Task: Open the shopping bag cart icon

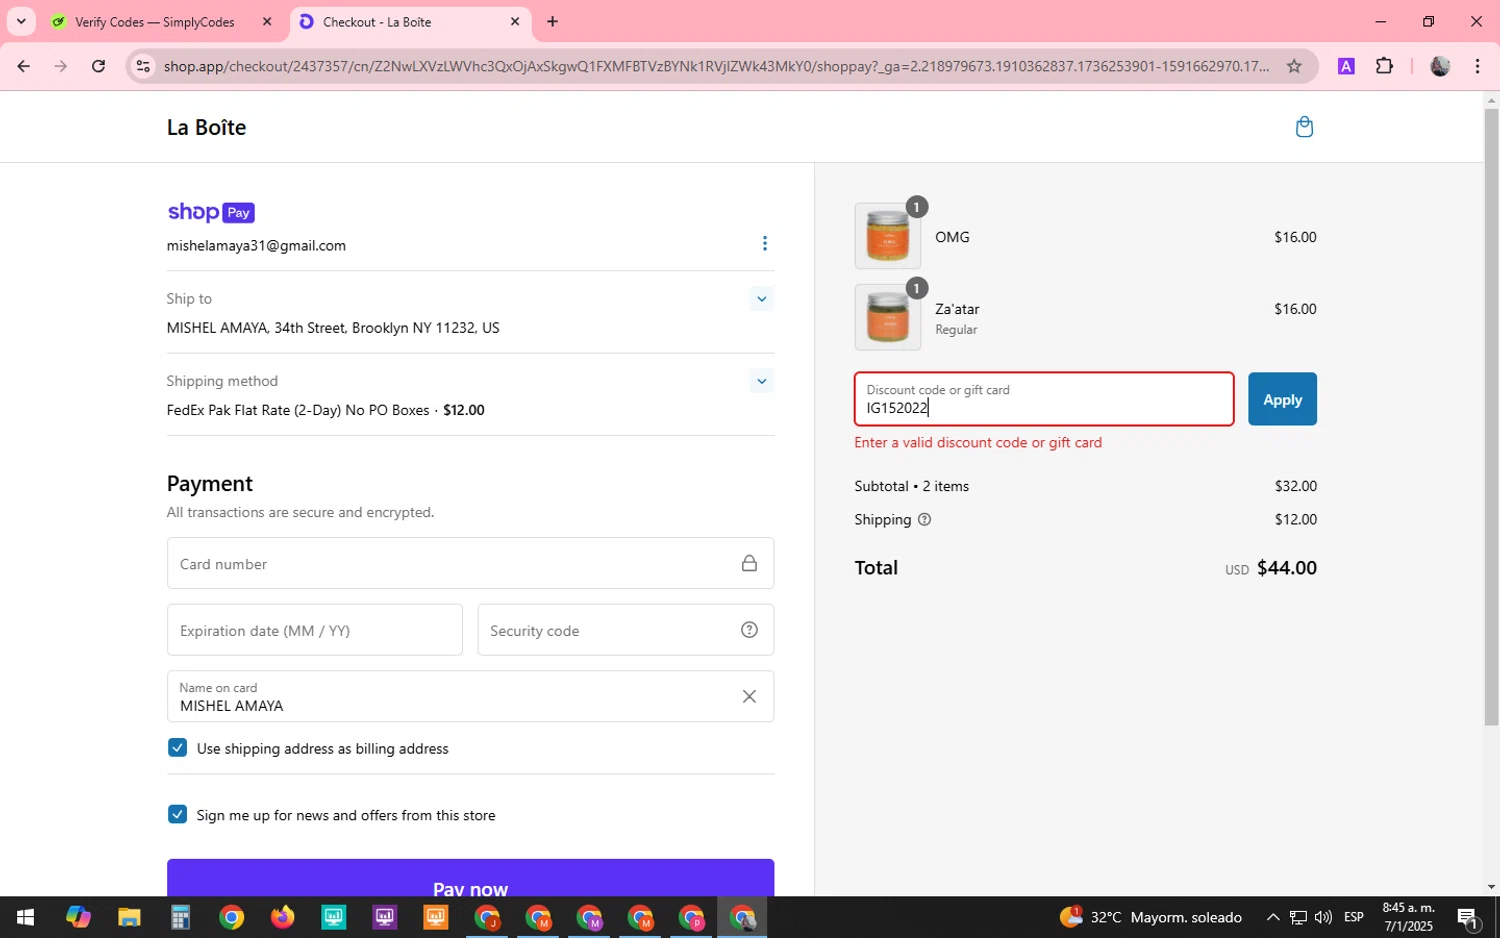Action: 1304,127
